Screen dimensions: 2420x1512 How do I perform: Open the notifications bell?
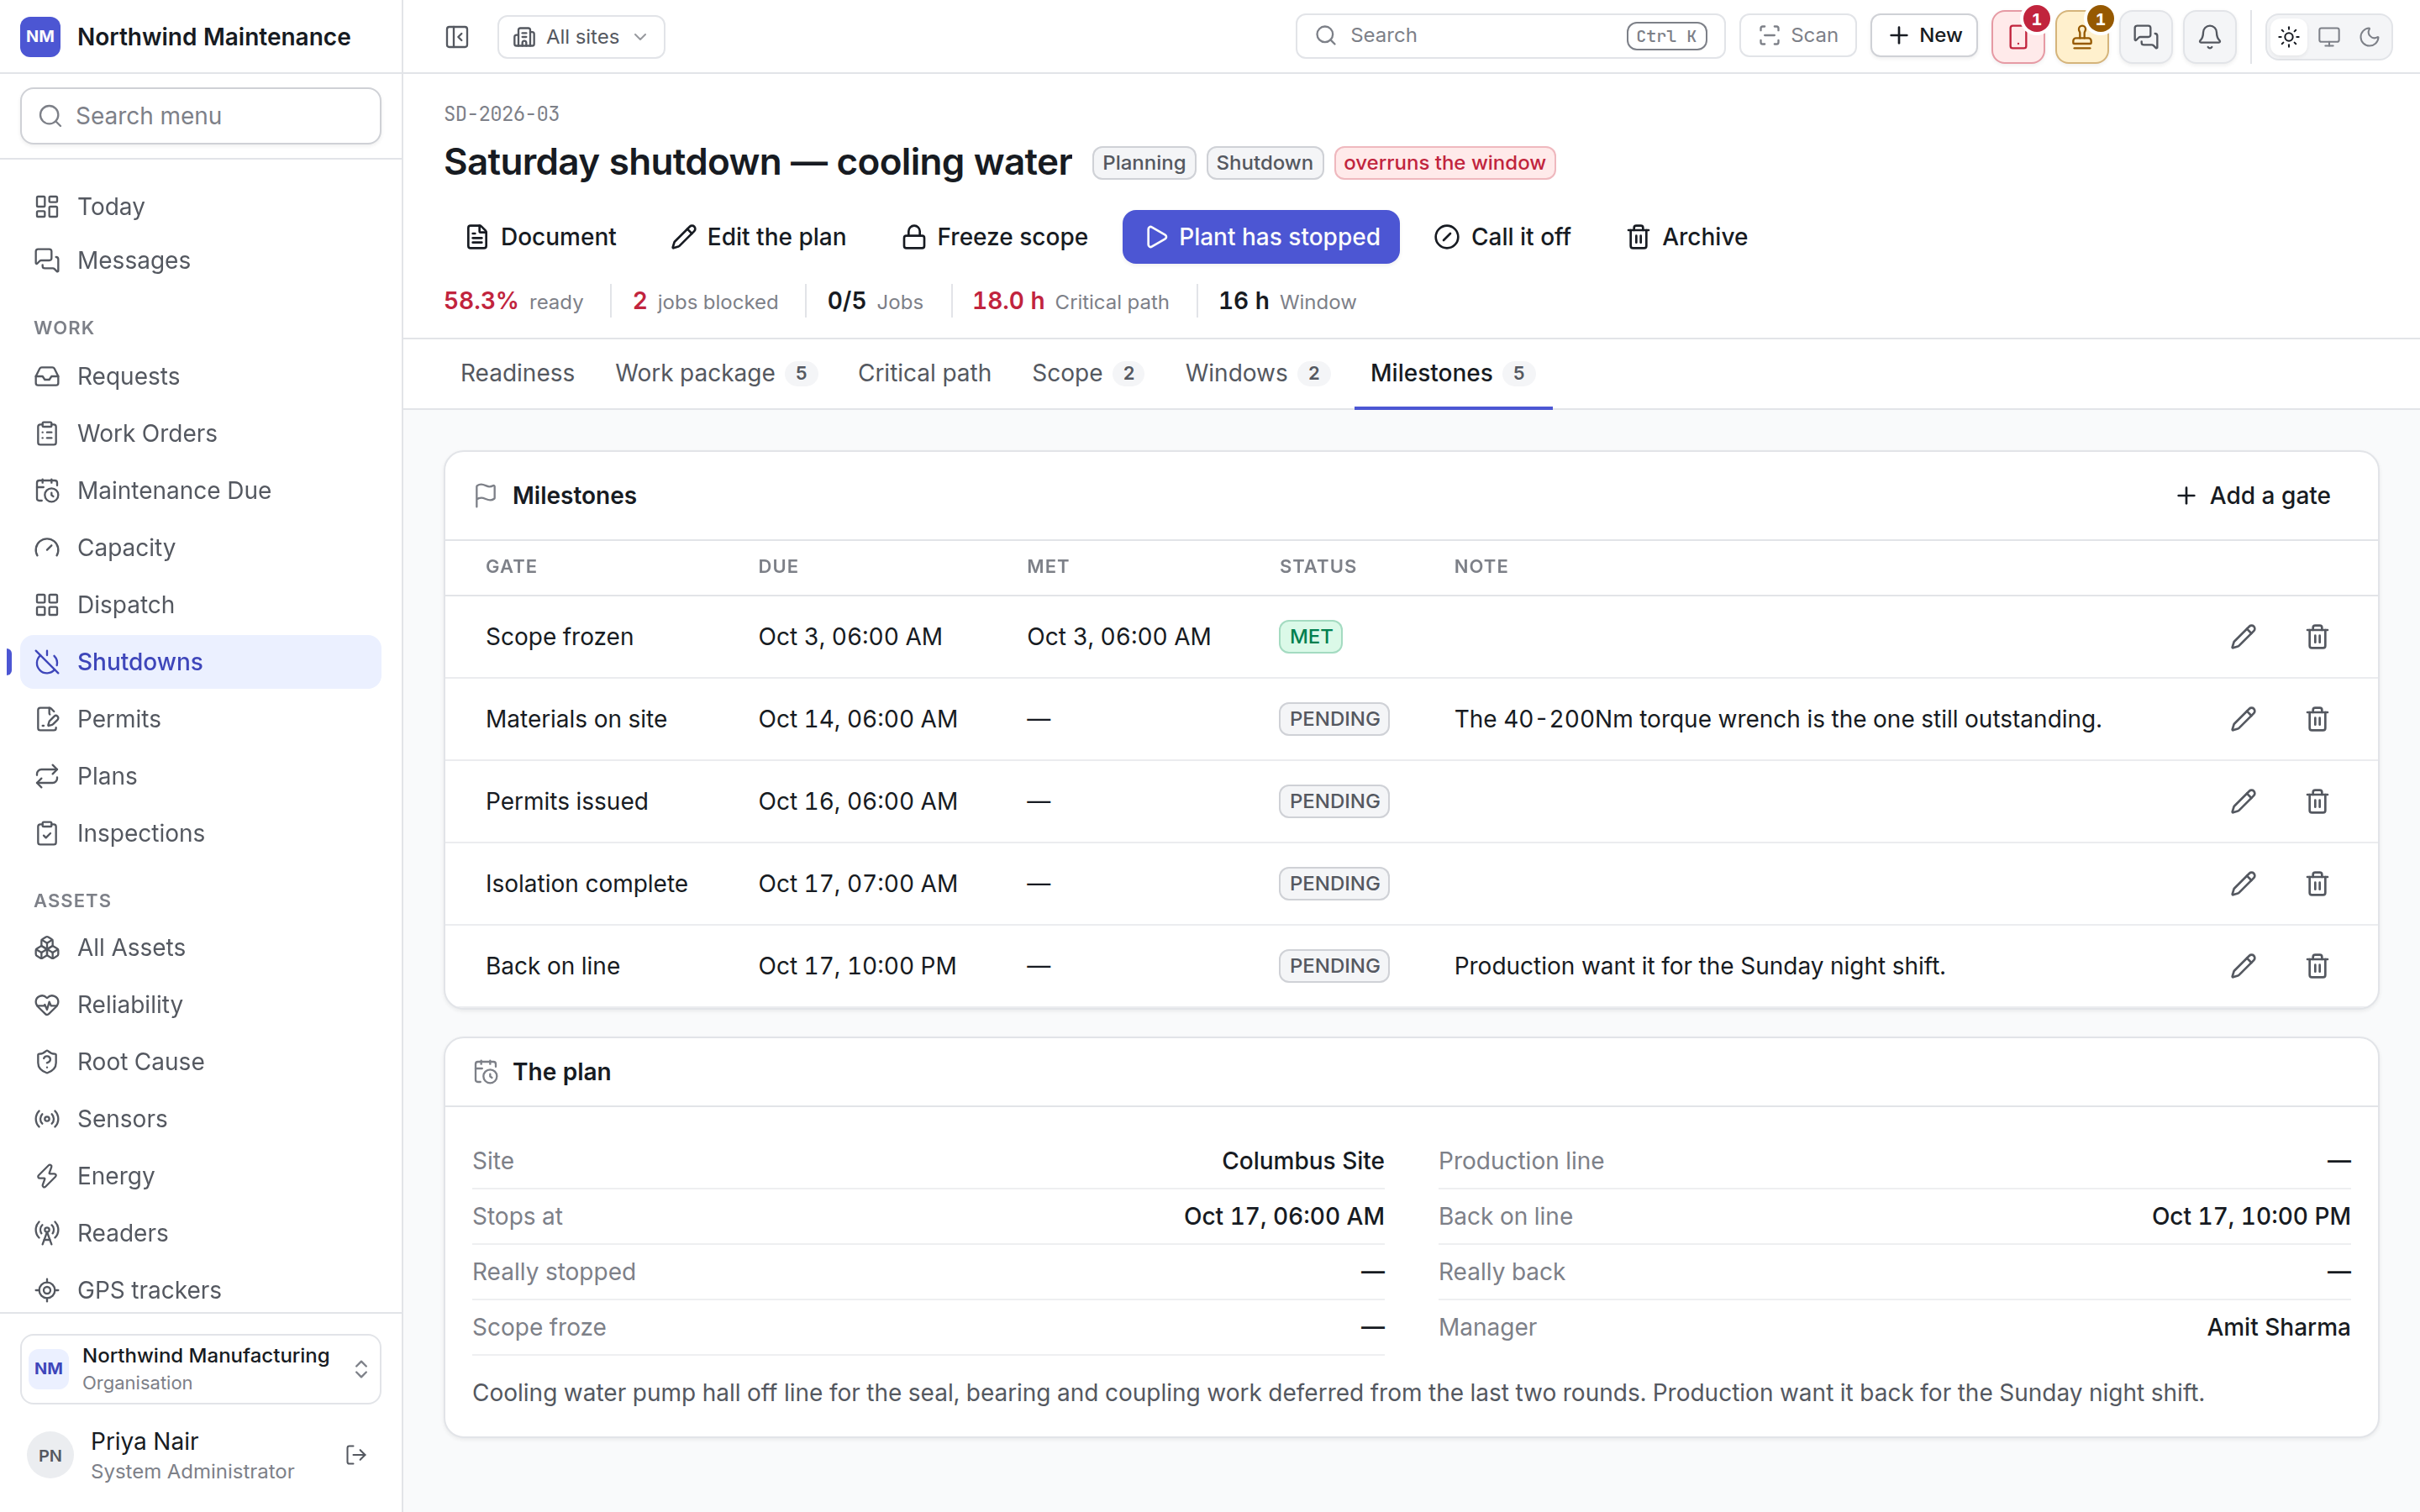pyautogui.click(x=2210, y=37)
